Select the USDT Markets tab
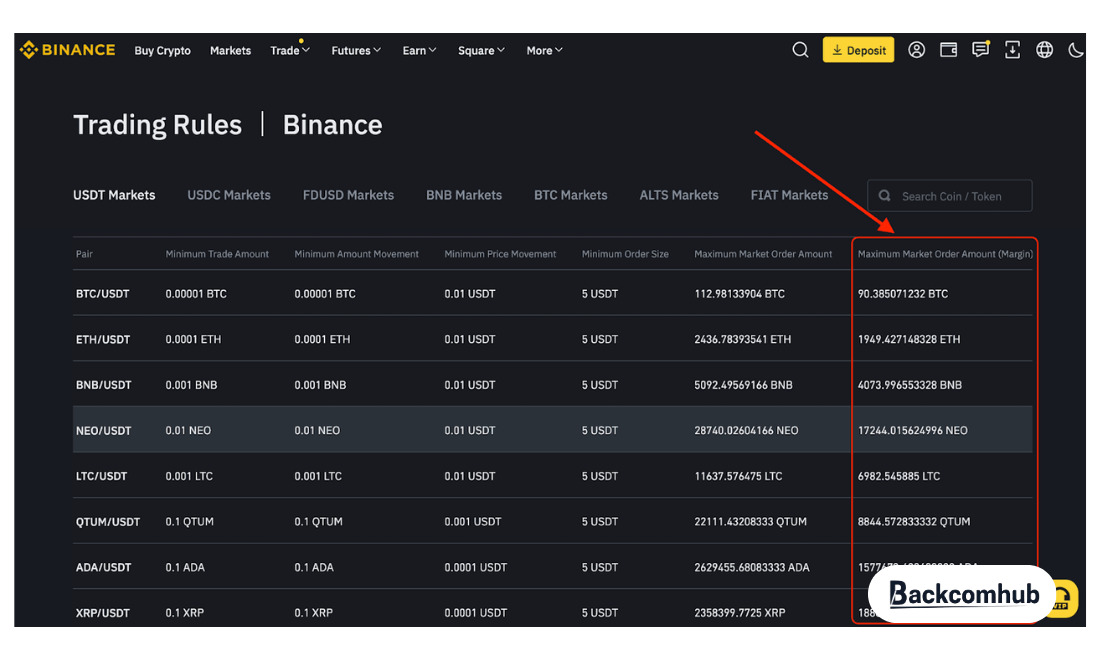The width and height of the screenshot is (1100, 660). [x=114, y=195]
